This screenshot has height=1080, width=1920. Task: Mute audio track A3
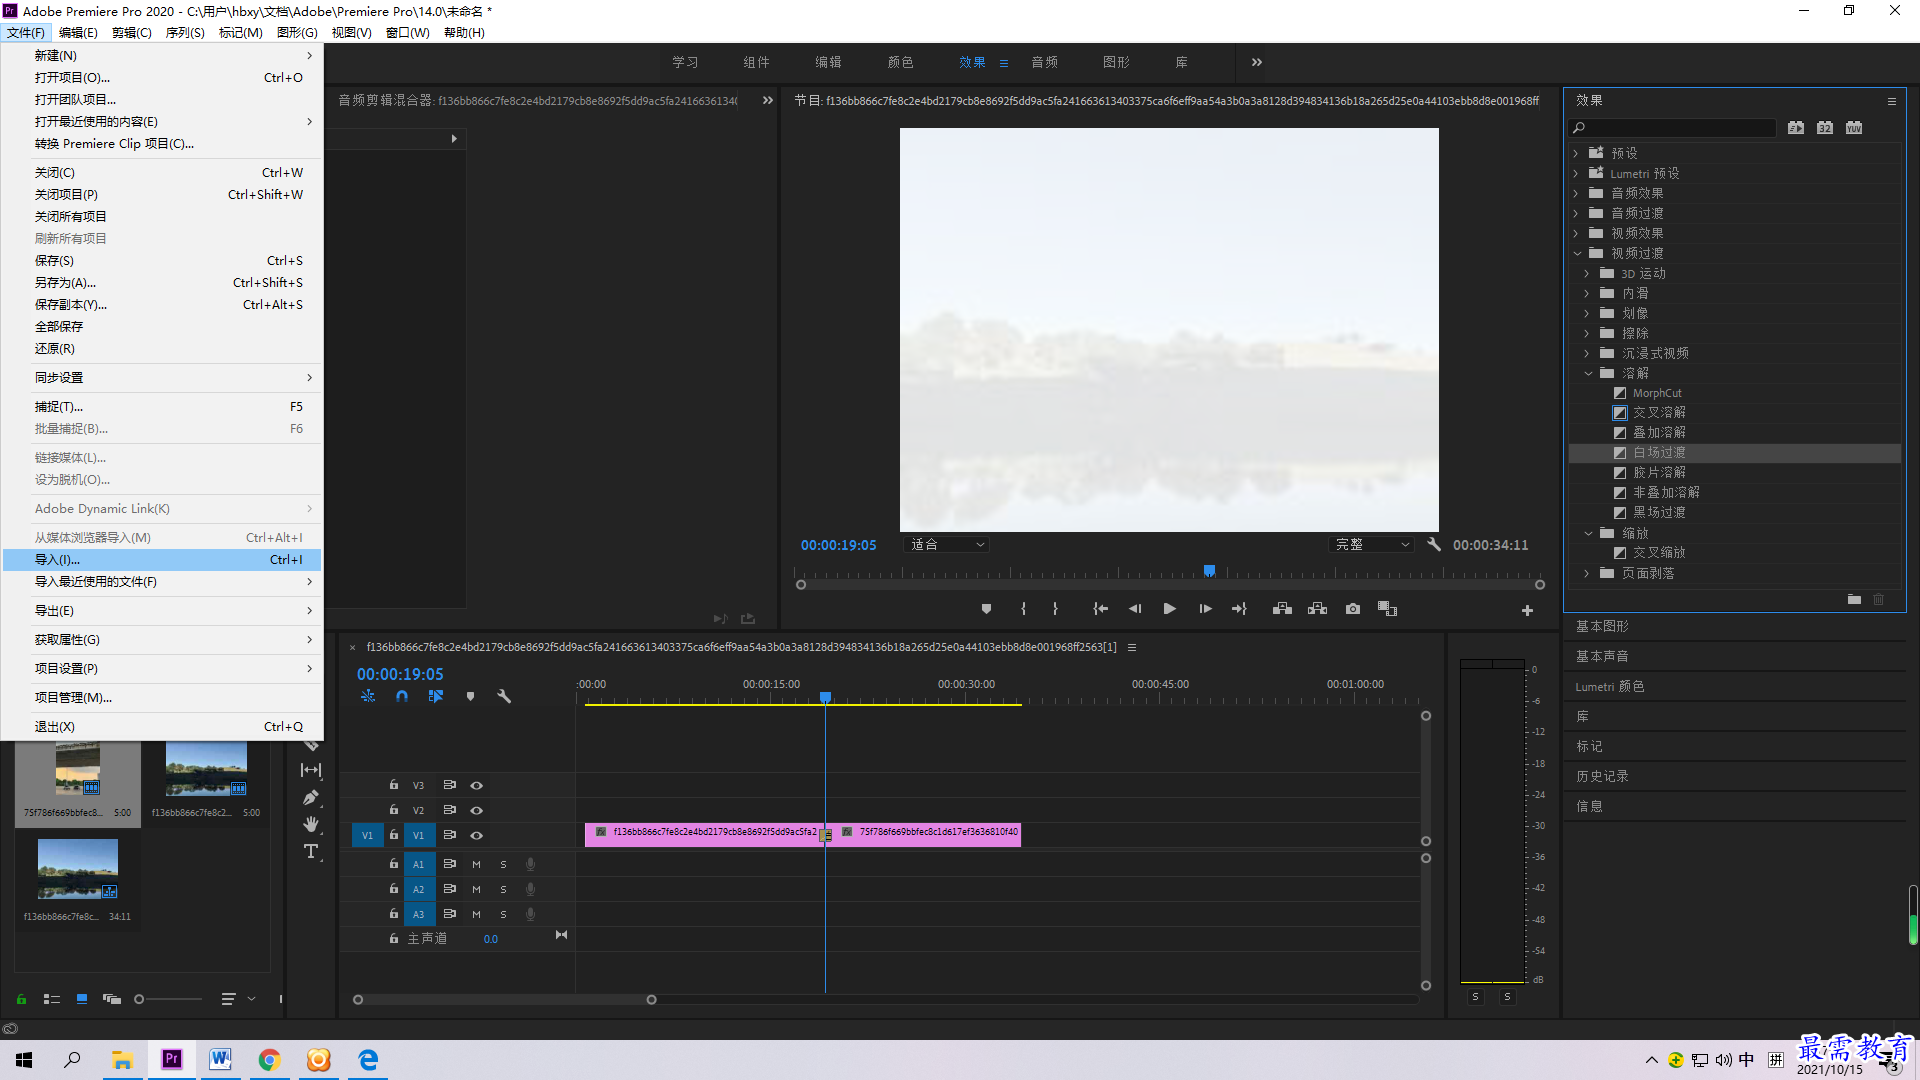476,914
